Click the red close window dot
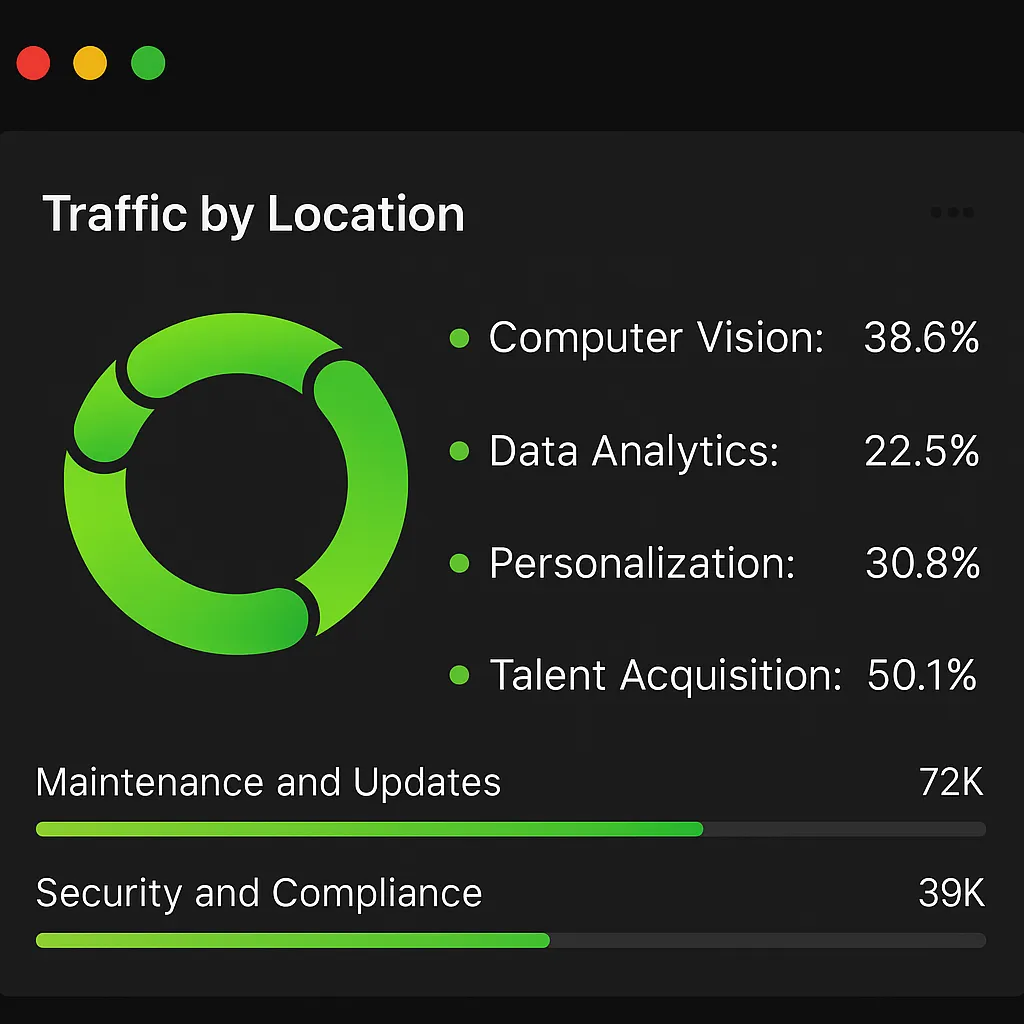The height and width of the screenshot is (1024, 1024). 33,63
